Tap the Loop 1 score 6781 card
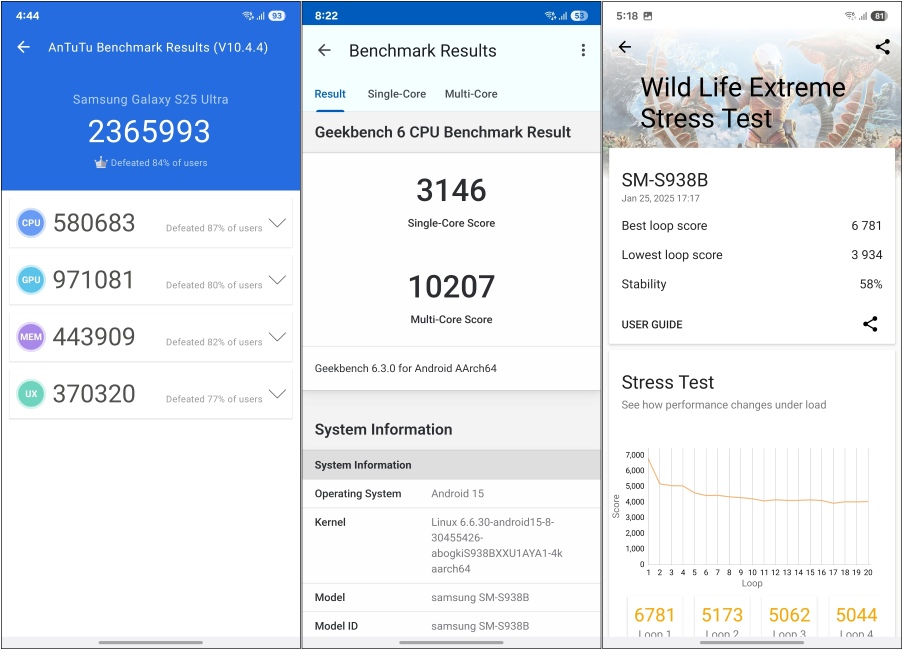Viewport: 903px width, 650px height. tap(654, 618)
